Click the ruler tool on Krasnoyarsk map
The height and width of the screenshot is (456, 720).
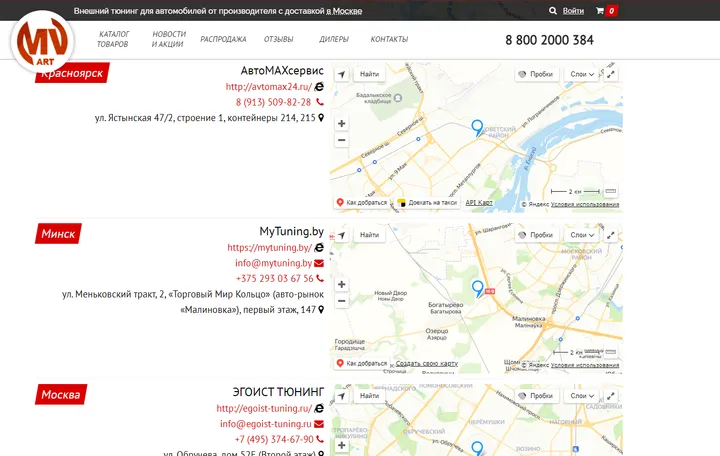click(610, 191)
